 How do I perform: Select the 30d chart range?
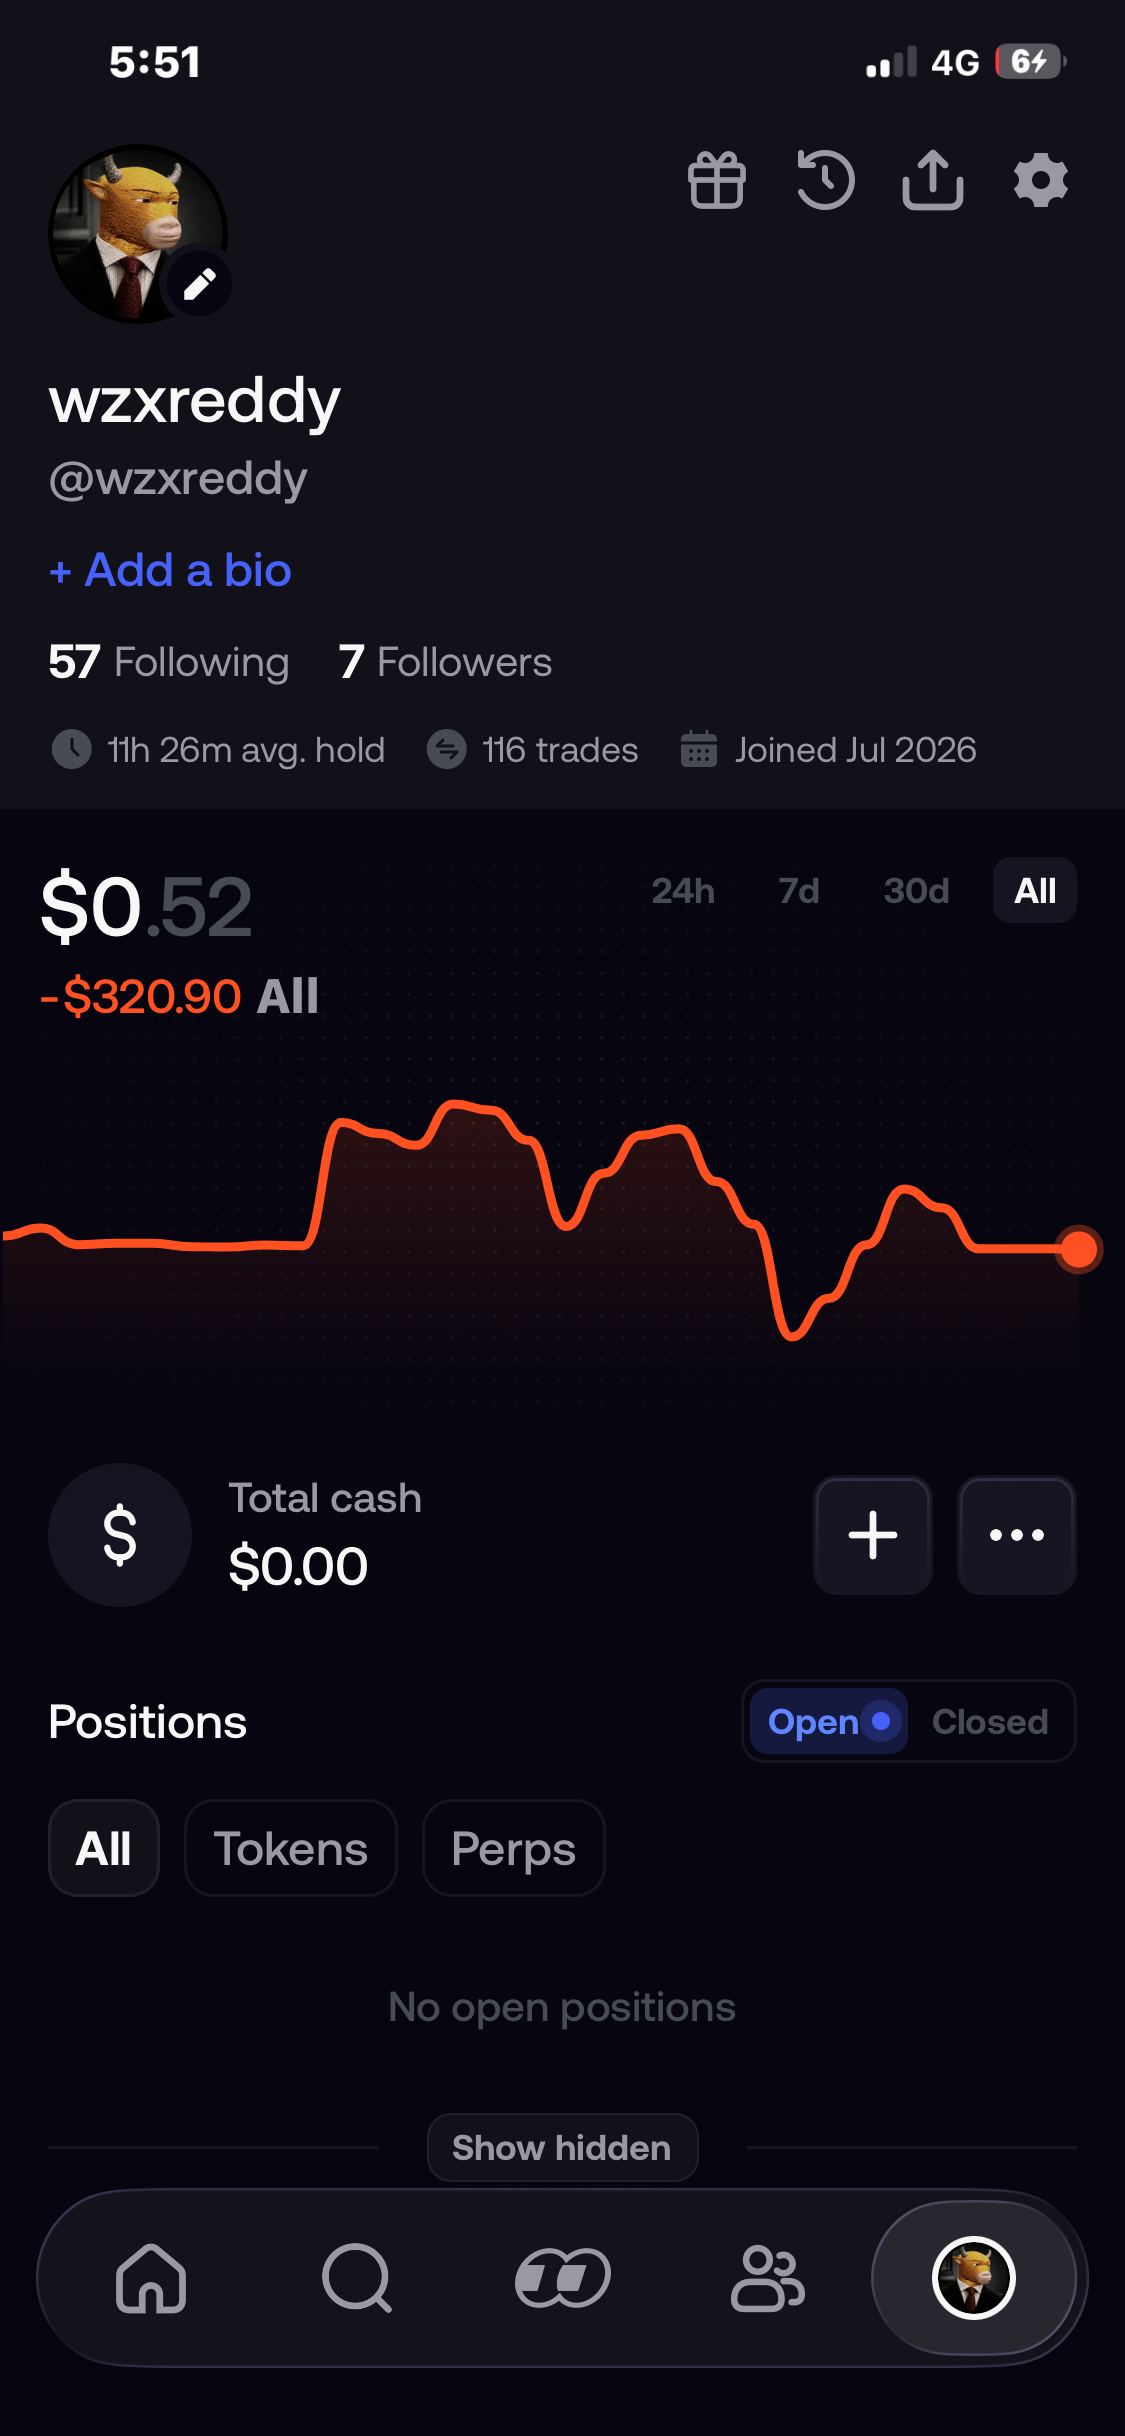(x=916, y=890)
